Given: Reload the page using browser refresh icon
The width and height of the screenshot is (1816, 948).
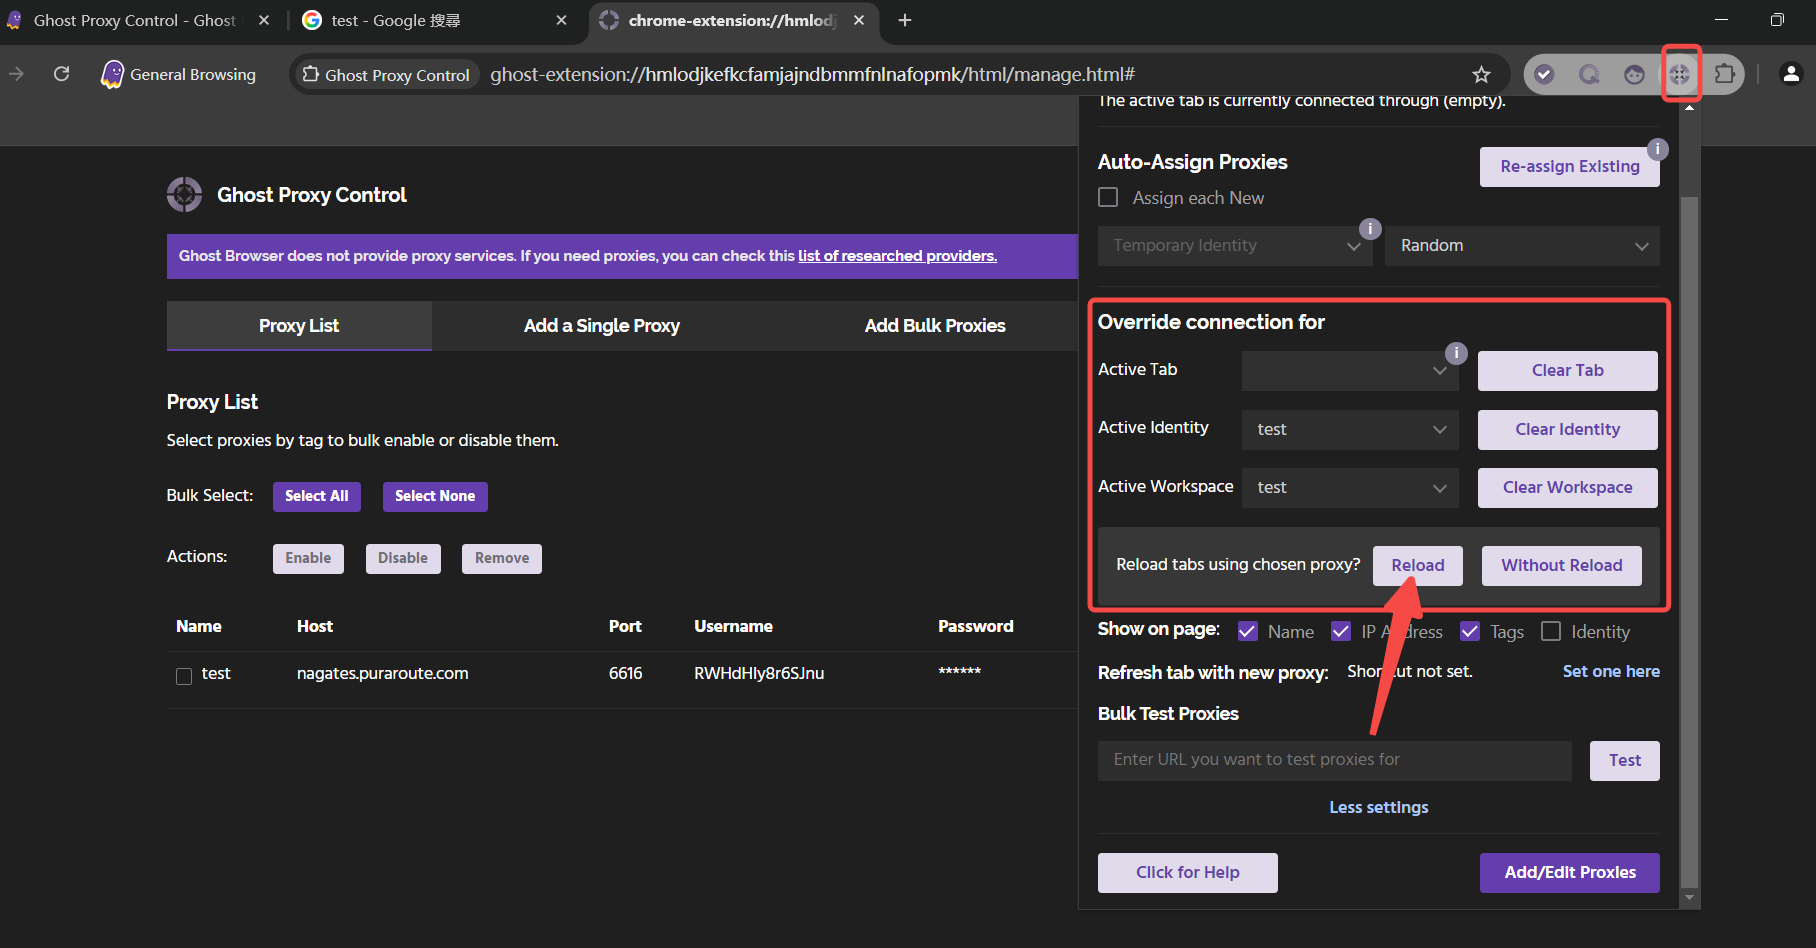Looking at the screenshot, I should [x=62, y=74].
